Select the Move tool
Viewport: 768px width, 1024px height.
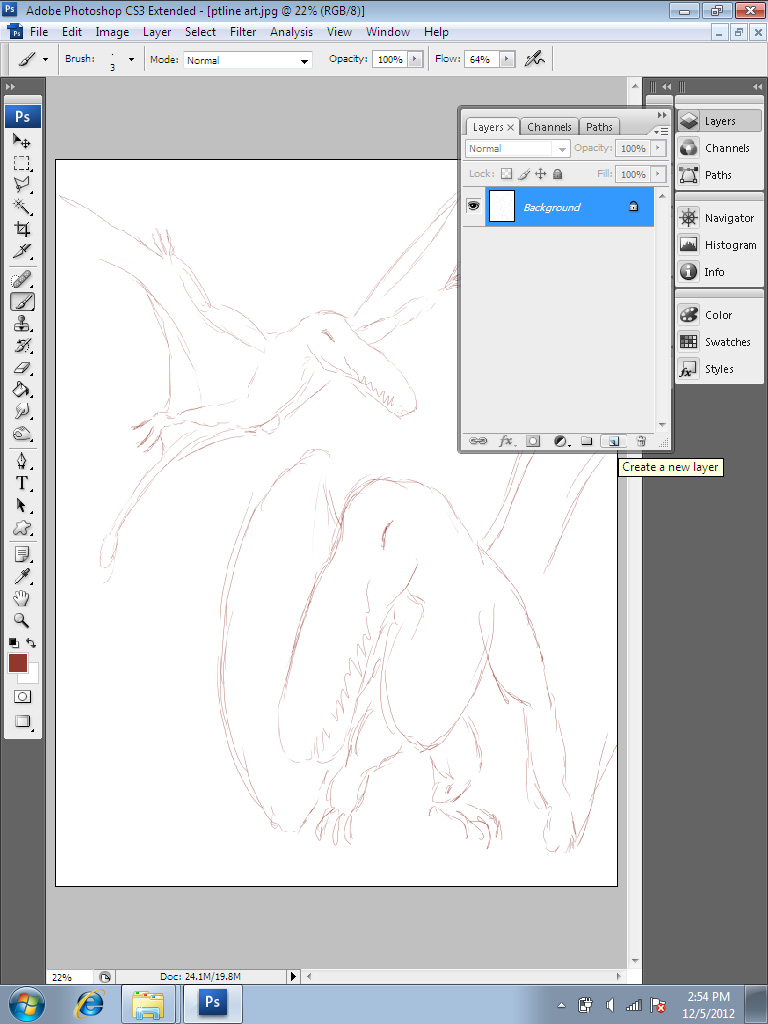(x=22, y=141)
